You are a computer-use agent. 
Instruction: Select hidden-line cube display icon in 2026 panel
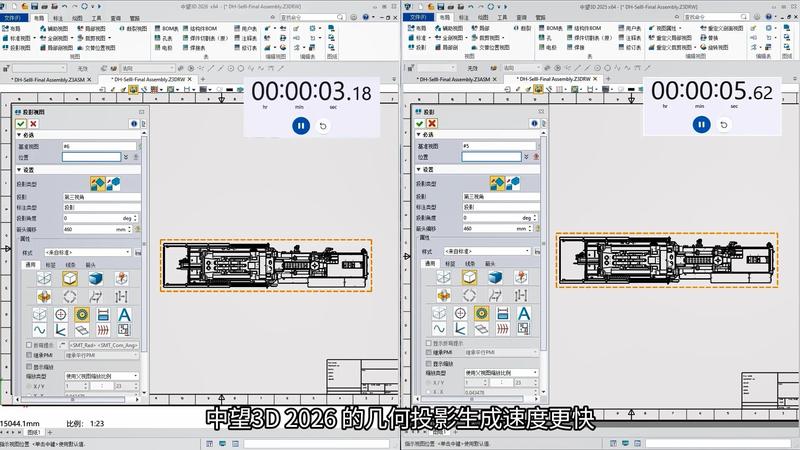point(70,279)
